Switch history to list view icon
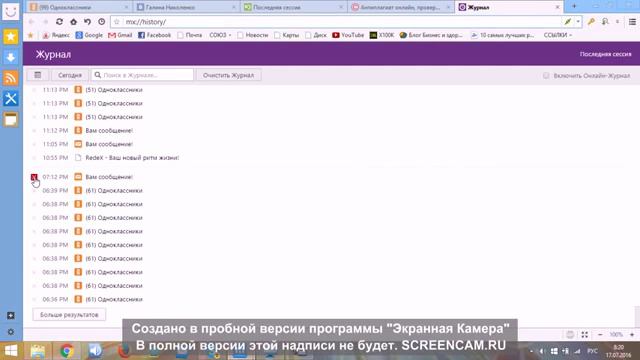This screenshot has width=640, height=360. [38, 75]
